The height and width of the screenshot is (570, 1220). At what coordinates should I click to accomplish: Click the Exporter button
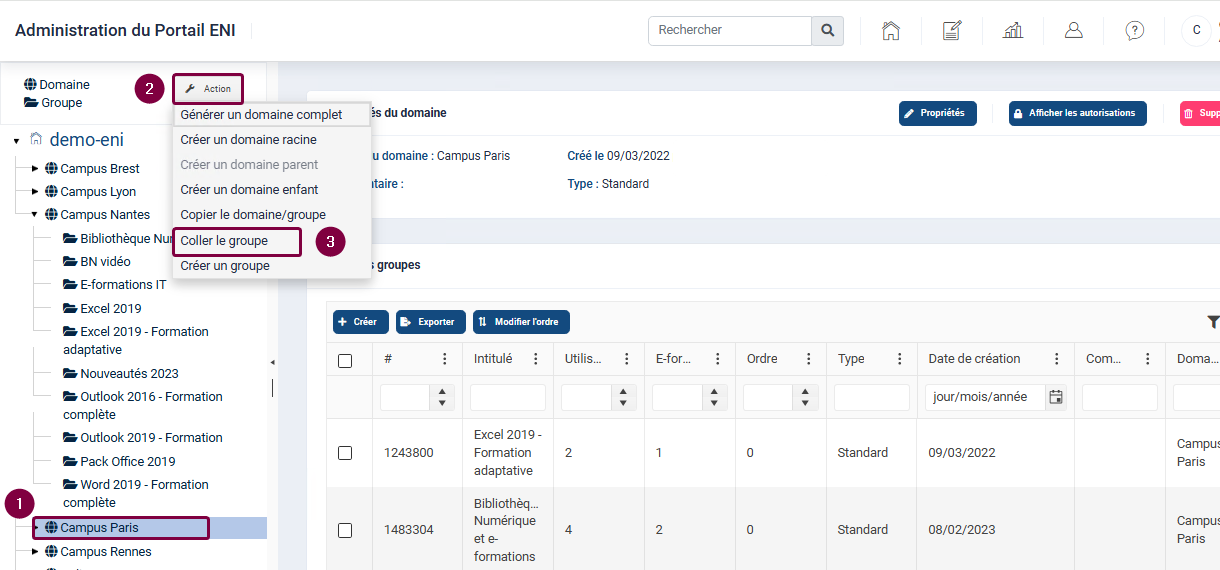click(431, 322)
